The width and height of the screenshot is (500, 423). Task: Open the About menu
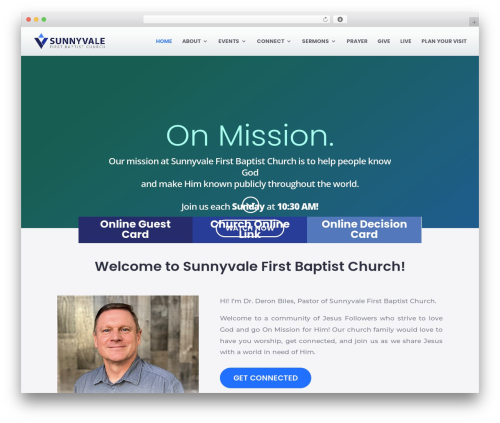(191, 41)
